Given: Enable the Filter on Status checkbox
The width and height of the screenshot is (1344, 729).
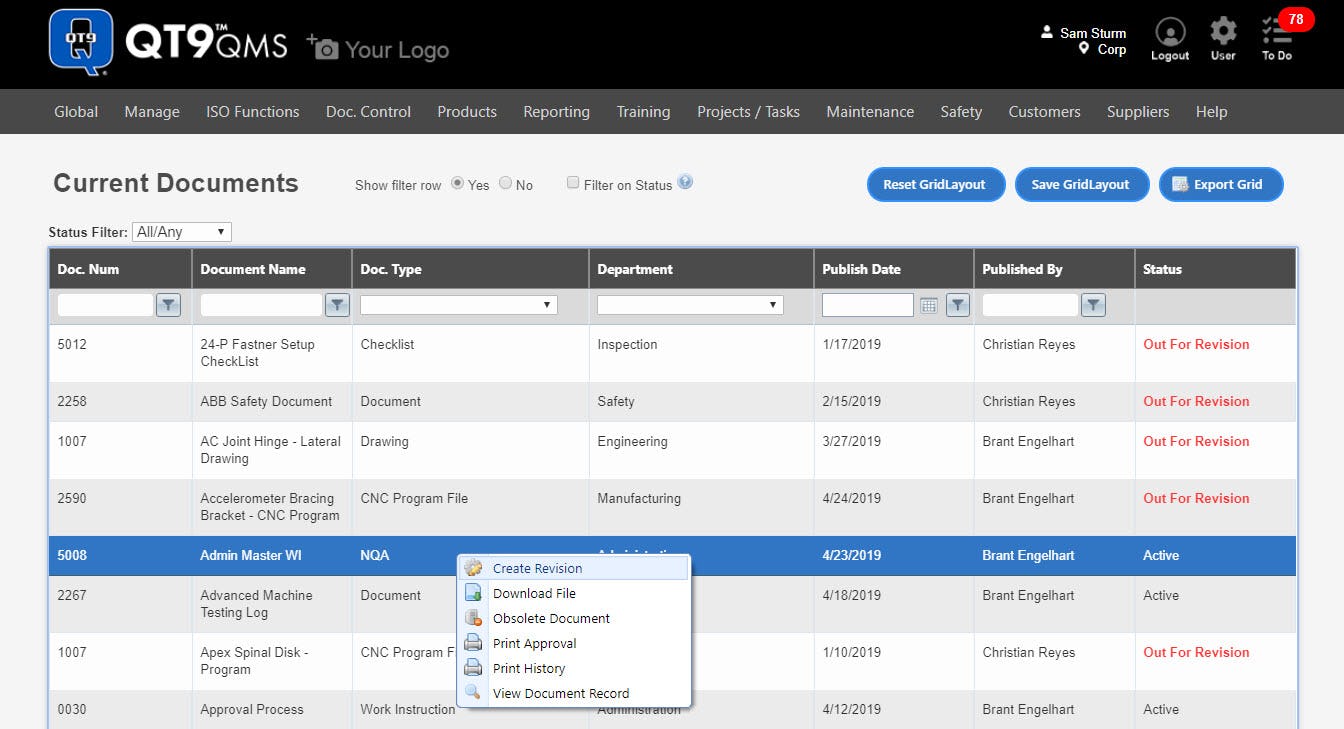Looking at the screenshot, I should pyautogui.click(x=573, y=183).
